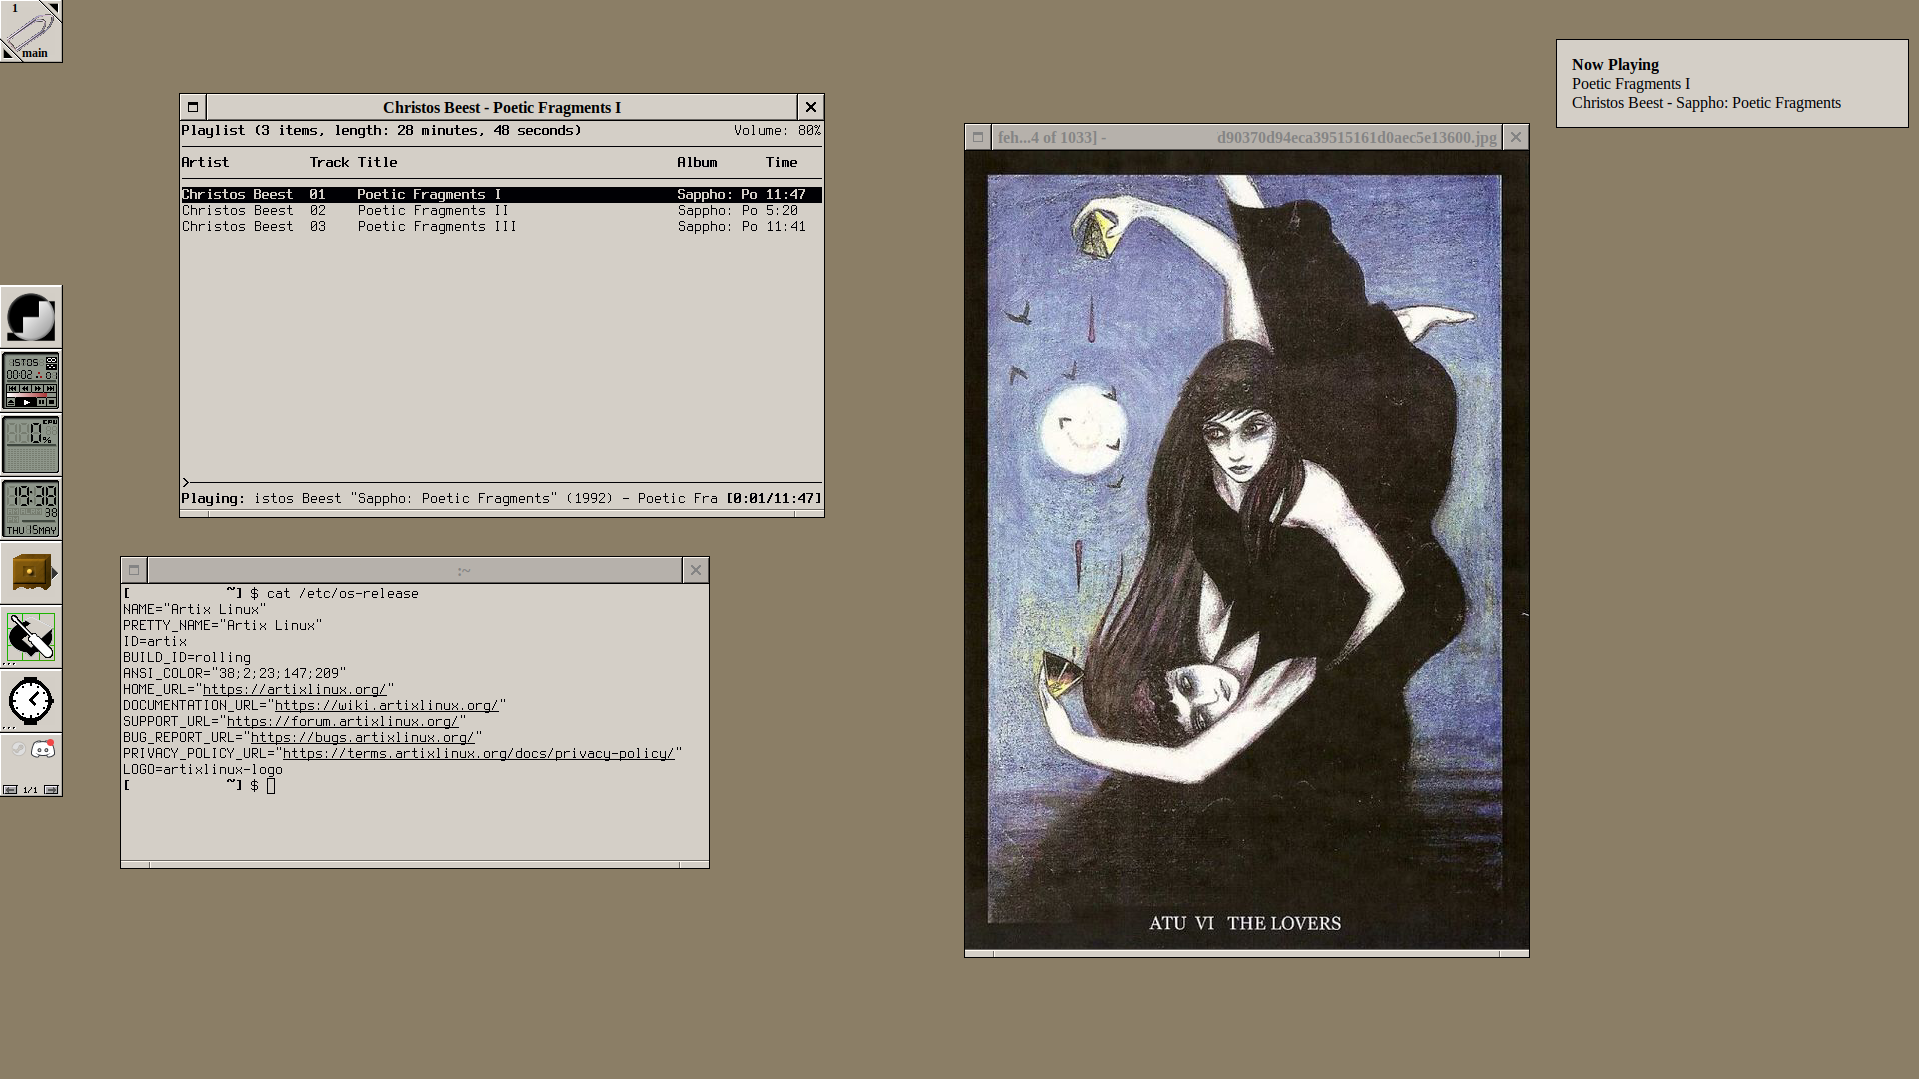Toggle repeat mode in music dockapp

coord(51,360)
